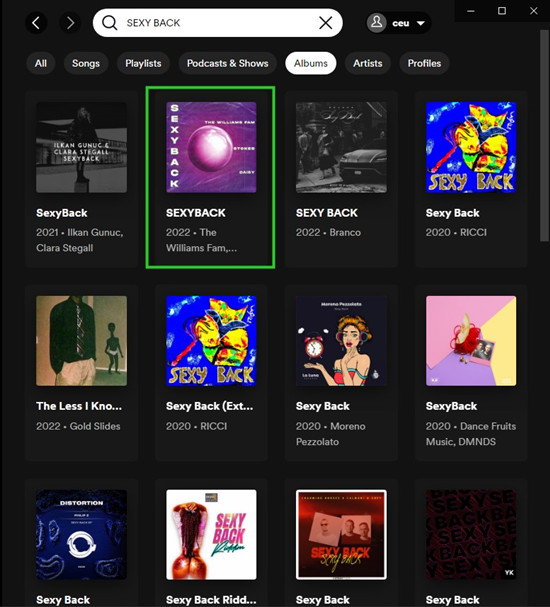Open the blue Distortion album cover
Image resolution: width=550 pixels, height=607 pixels.
81,535
